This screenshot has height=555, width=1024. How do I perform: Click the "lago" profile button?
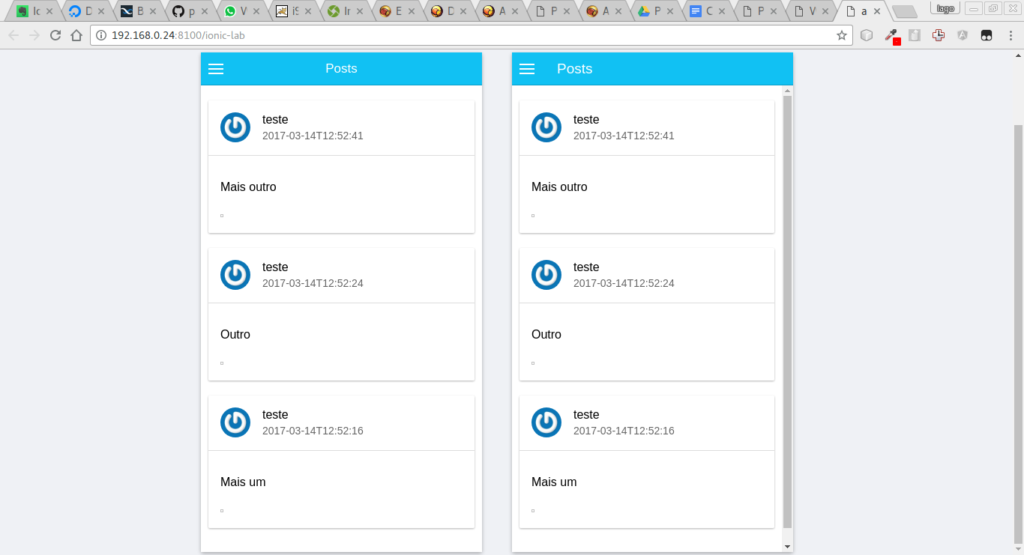click(x=945, y=7)
